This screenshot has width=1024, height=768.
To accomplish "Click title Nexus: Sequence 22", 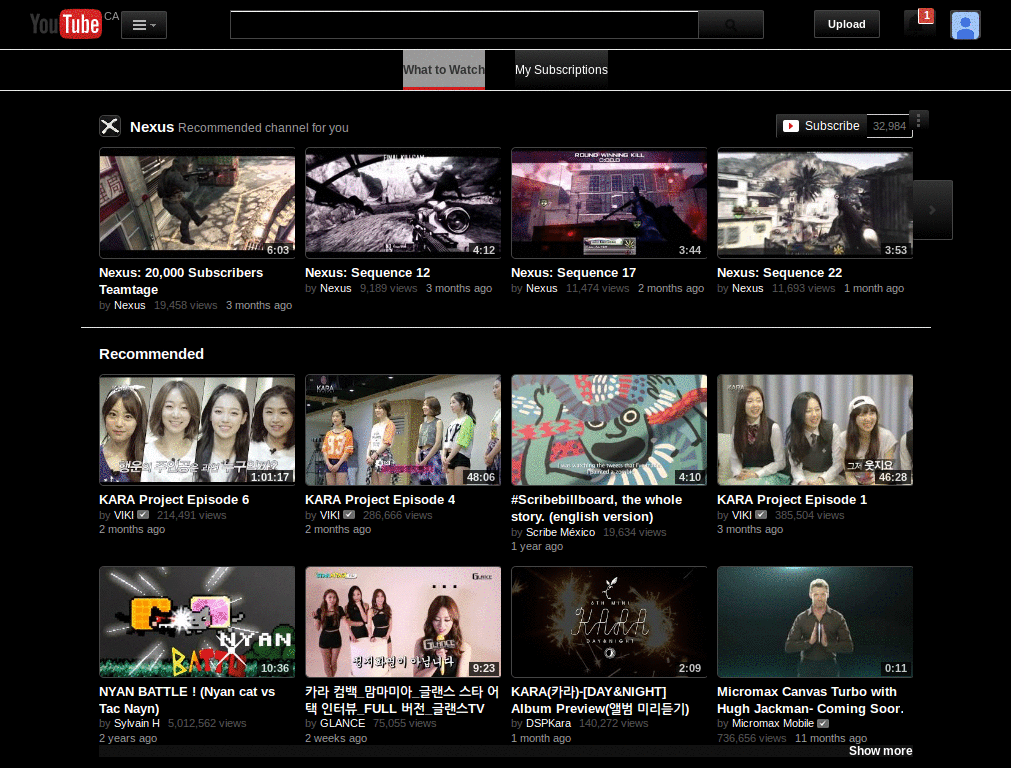I will point(779,272).
